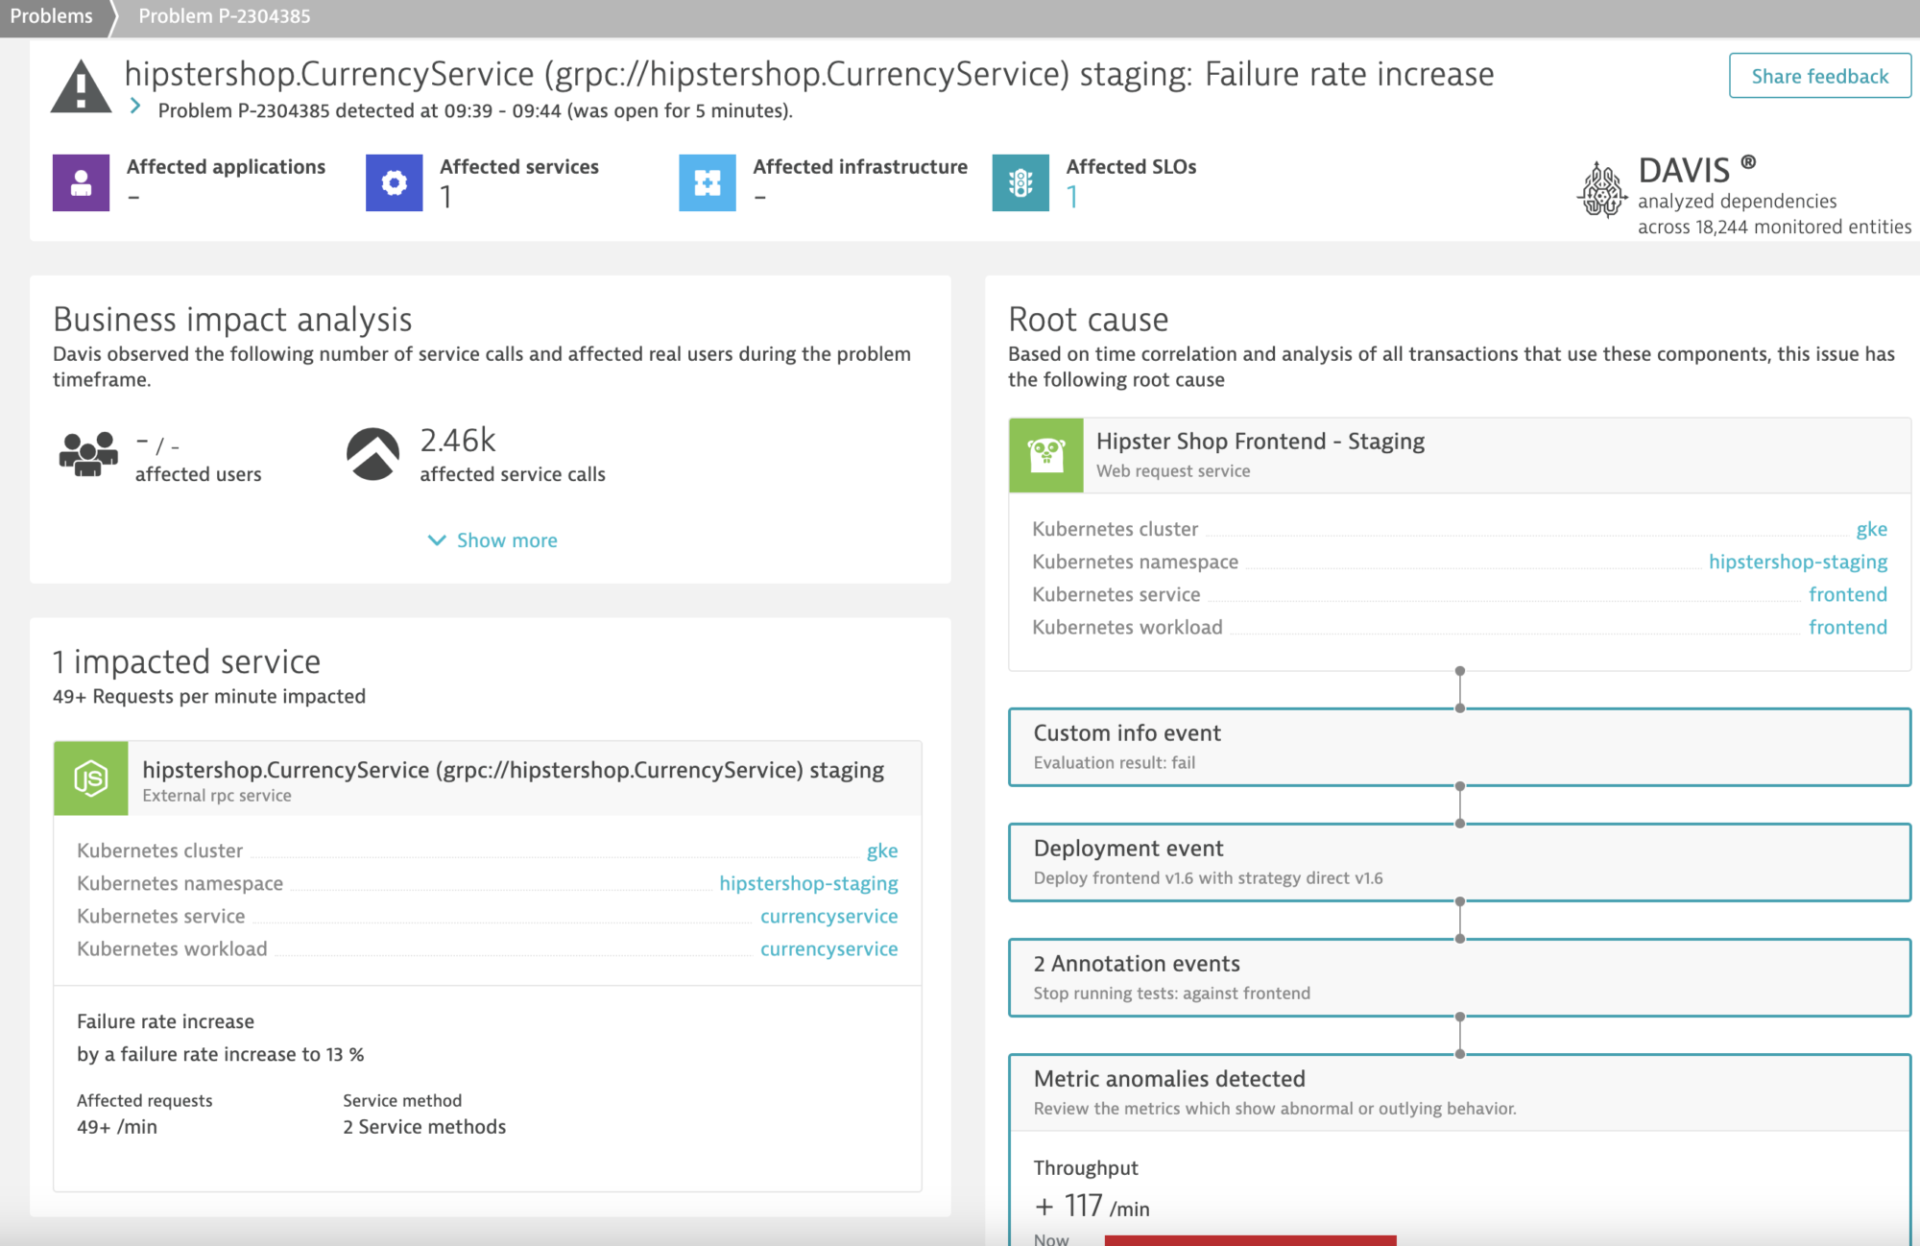This screenshot has width=1920, height=1246.
Task: Open gke cluster link in Root cause
Action: click(1871, 529)
